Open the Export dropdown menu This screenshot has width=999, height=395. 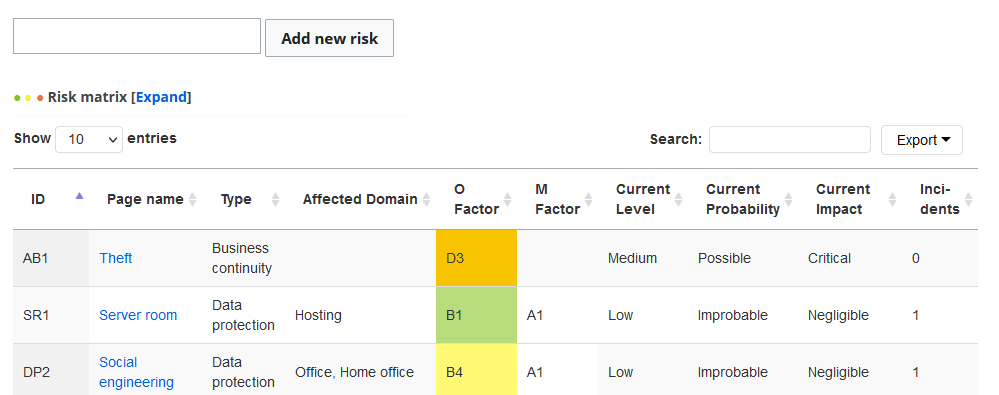[921, 140]
